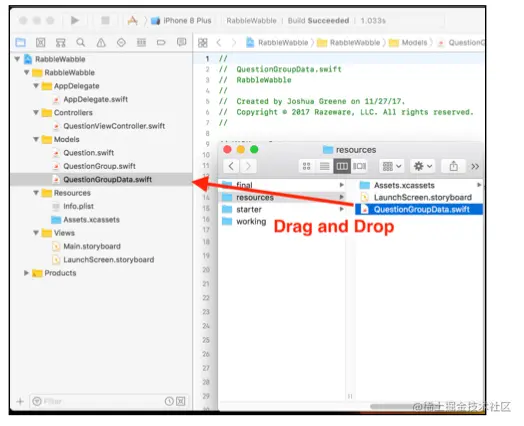Click the Finder back button
The image size is (524, 426).
(231, 166)
